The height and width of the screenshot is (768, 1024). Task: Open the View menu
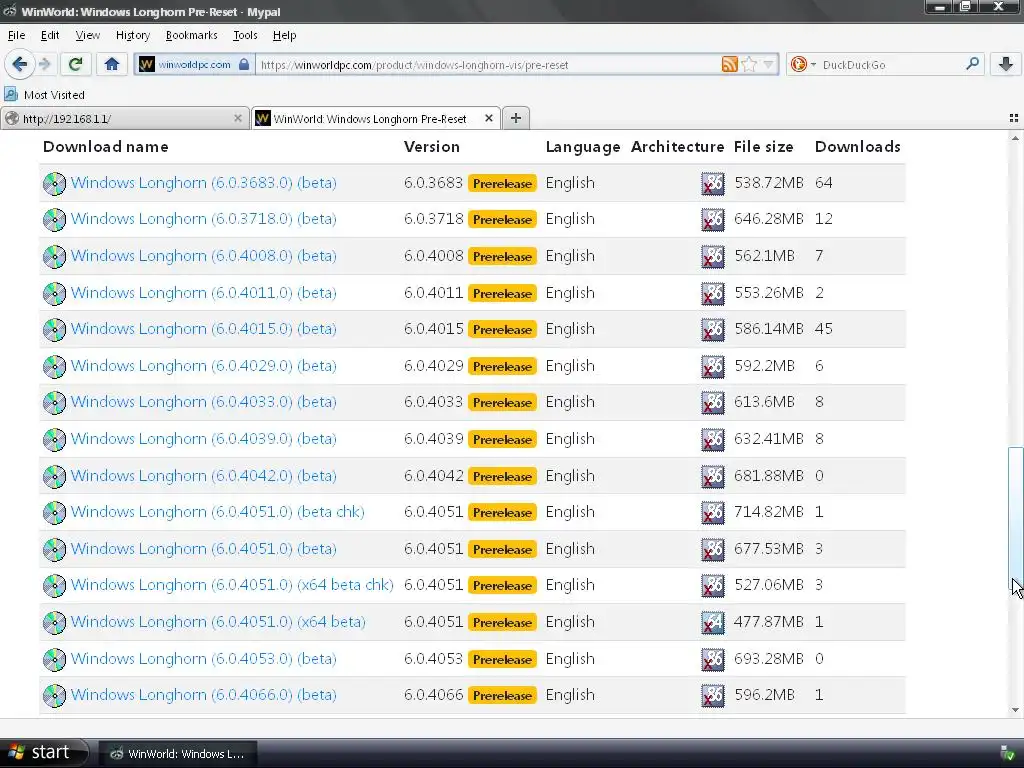pyautogui.click(x=88, y=35)
